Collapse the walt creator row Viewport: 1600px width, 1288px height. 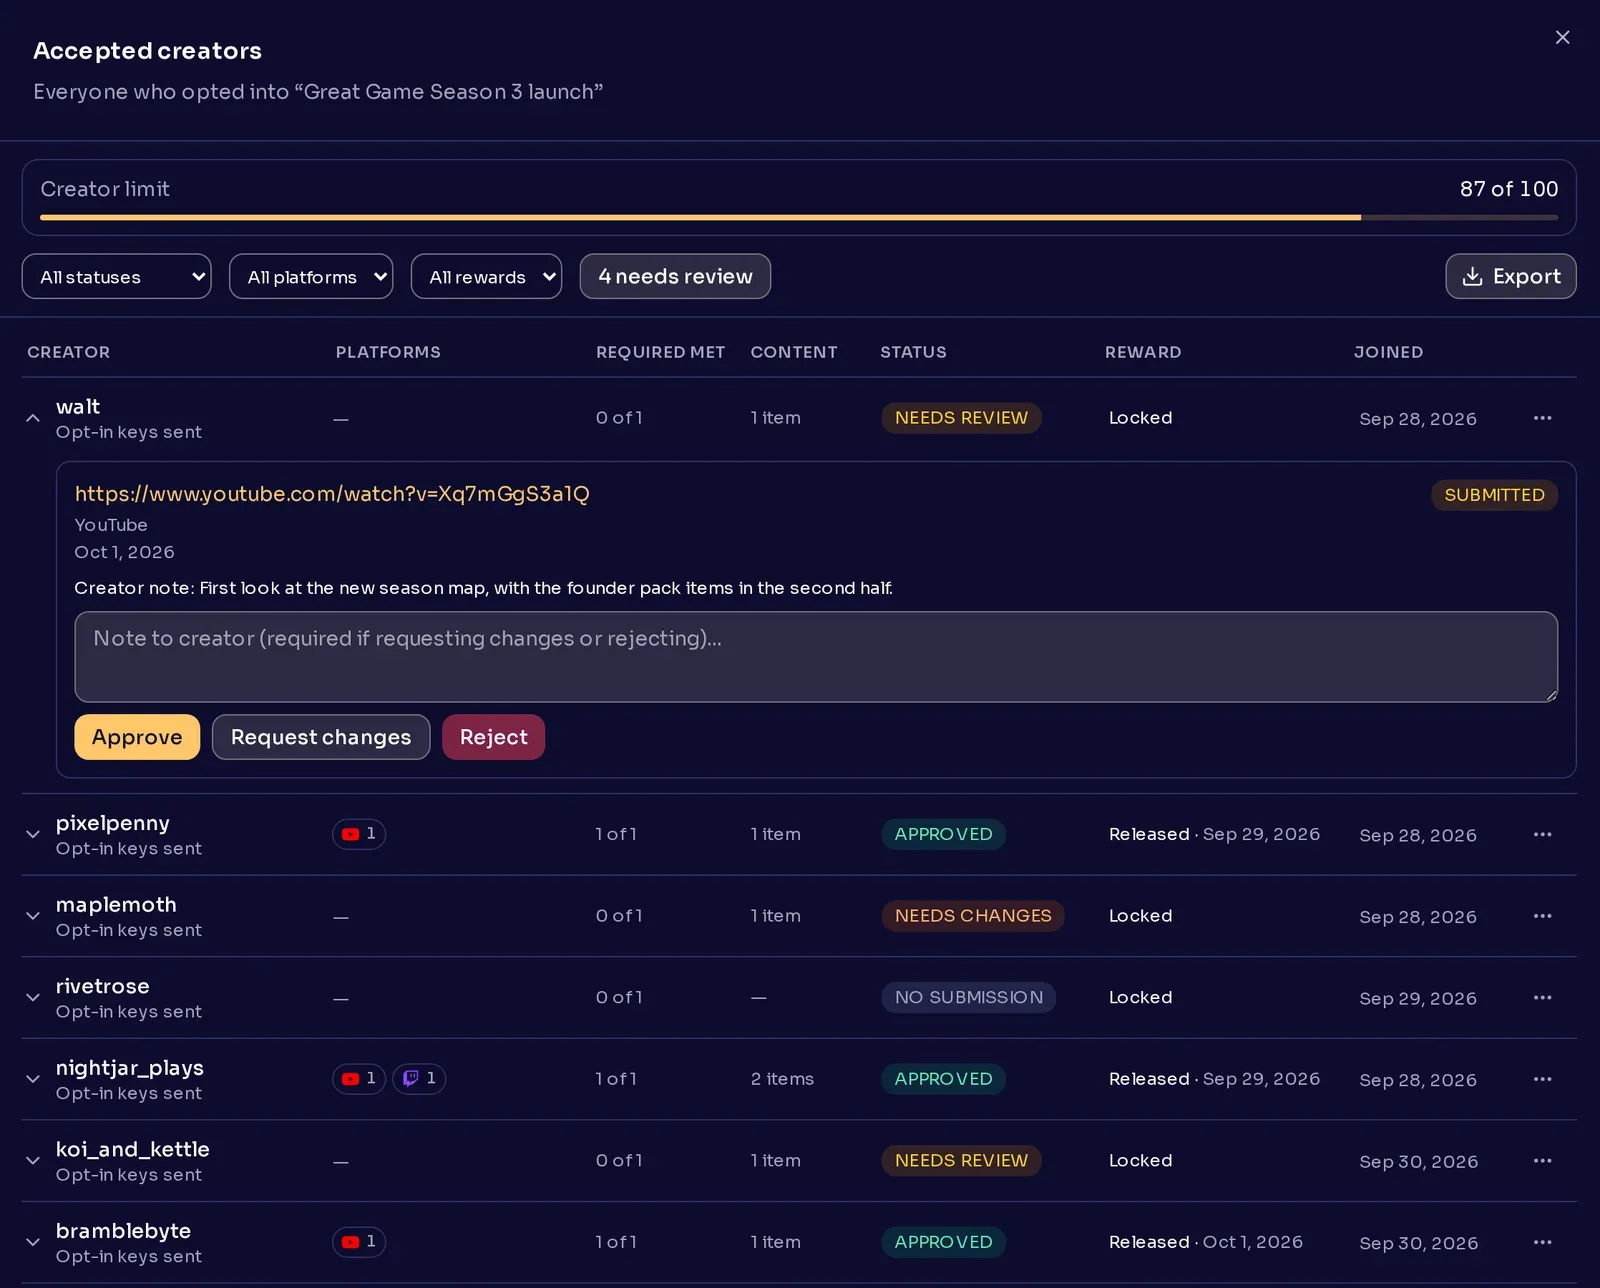pyautogui.click(x=33, y=418)
